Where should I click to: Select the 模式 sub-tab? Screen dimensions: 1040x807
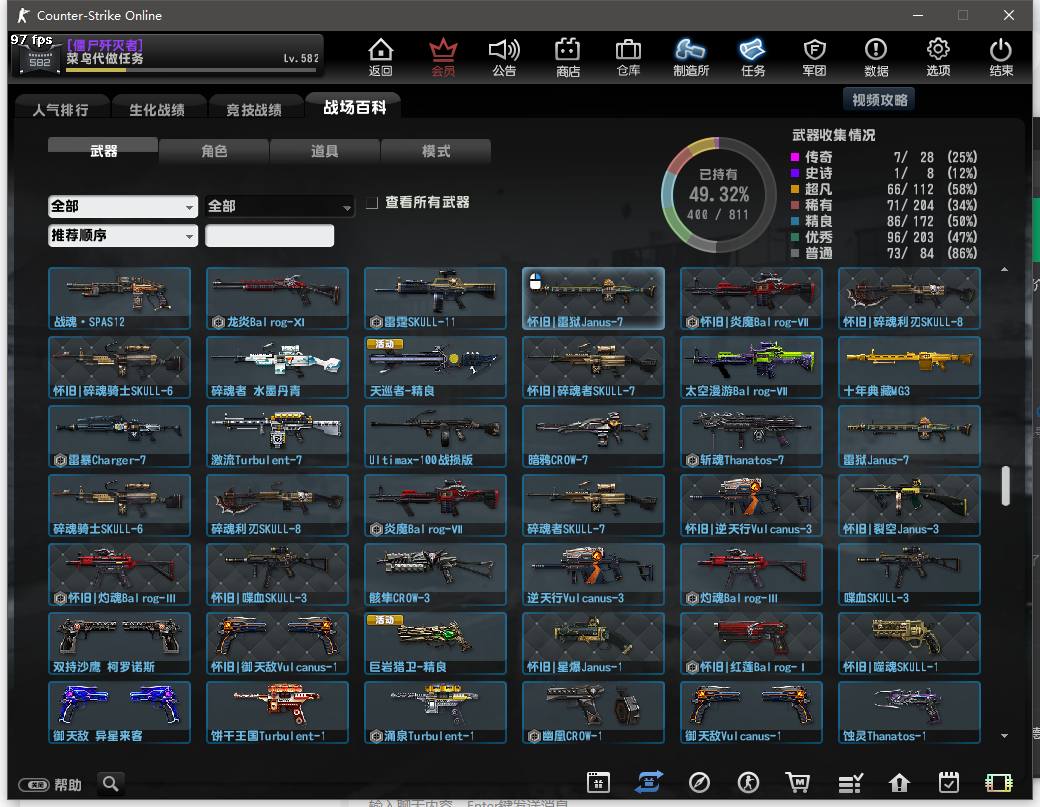[x=436, y=151]
